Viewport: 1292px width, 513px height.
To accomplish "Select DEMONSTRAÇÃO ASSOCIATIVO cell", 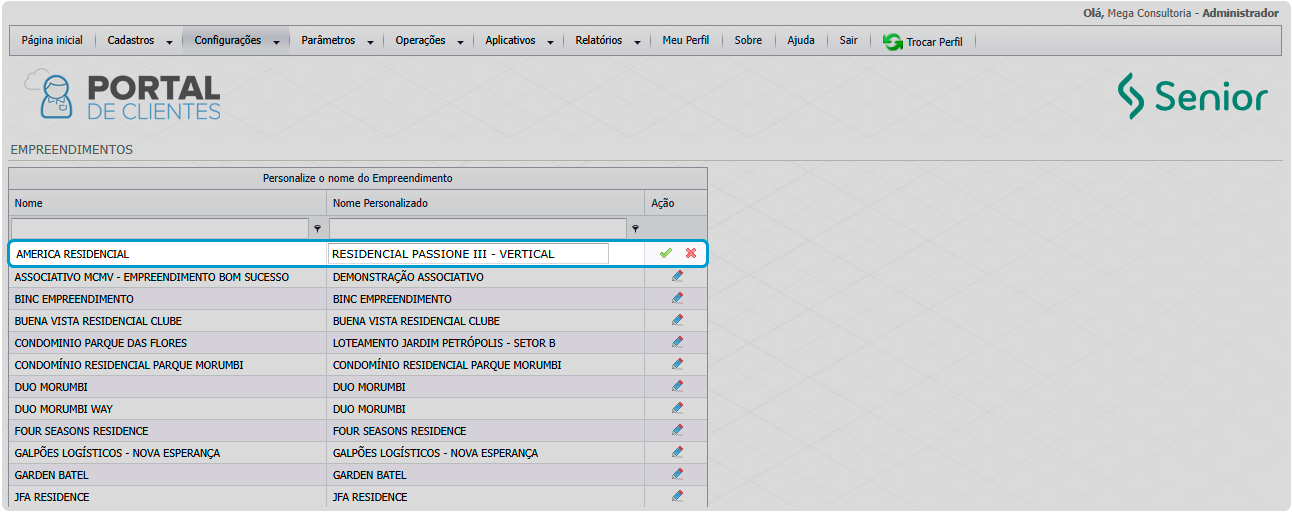I will pos(485,277).
